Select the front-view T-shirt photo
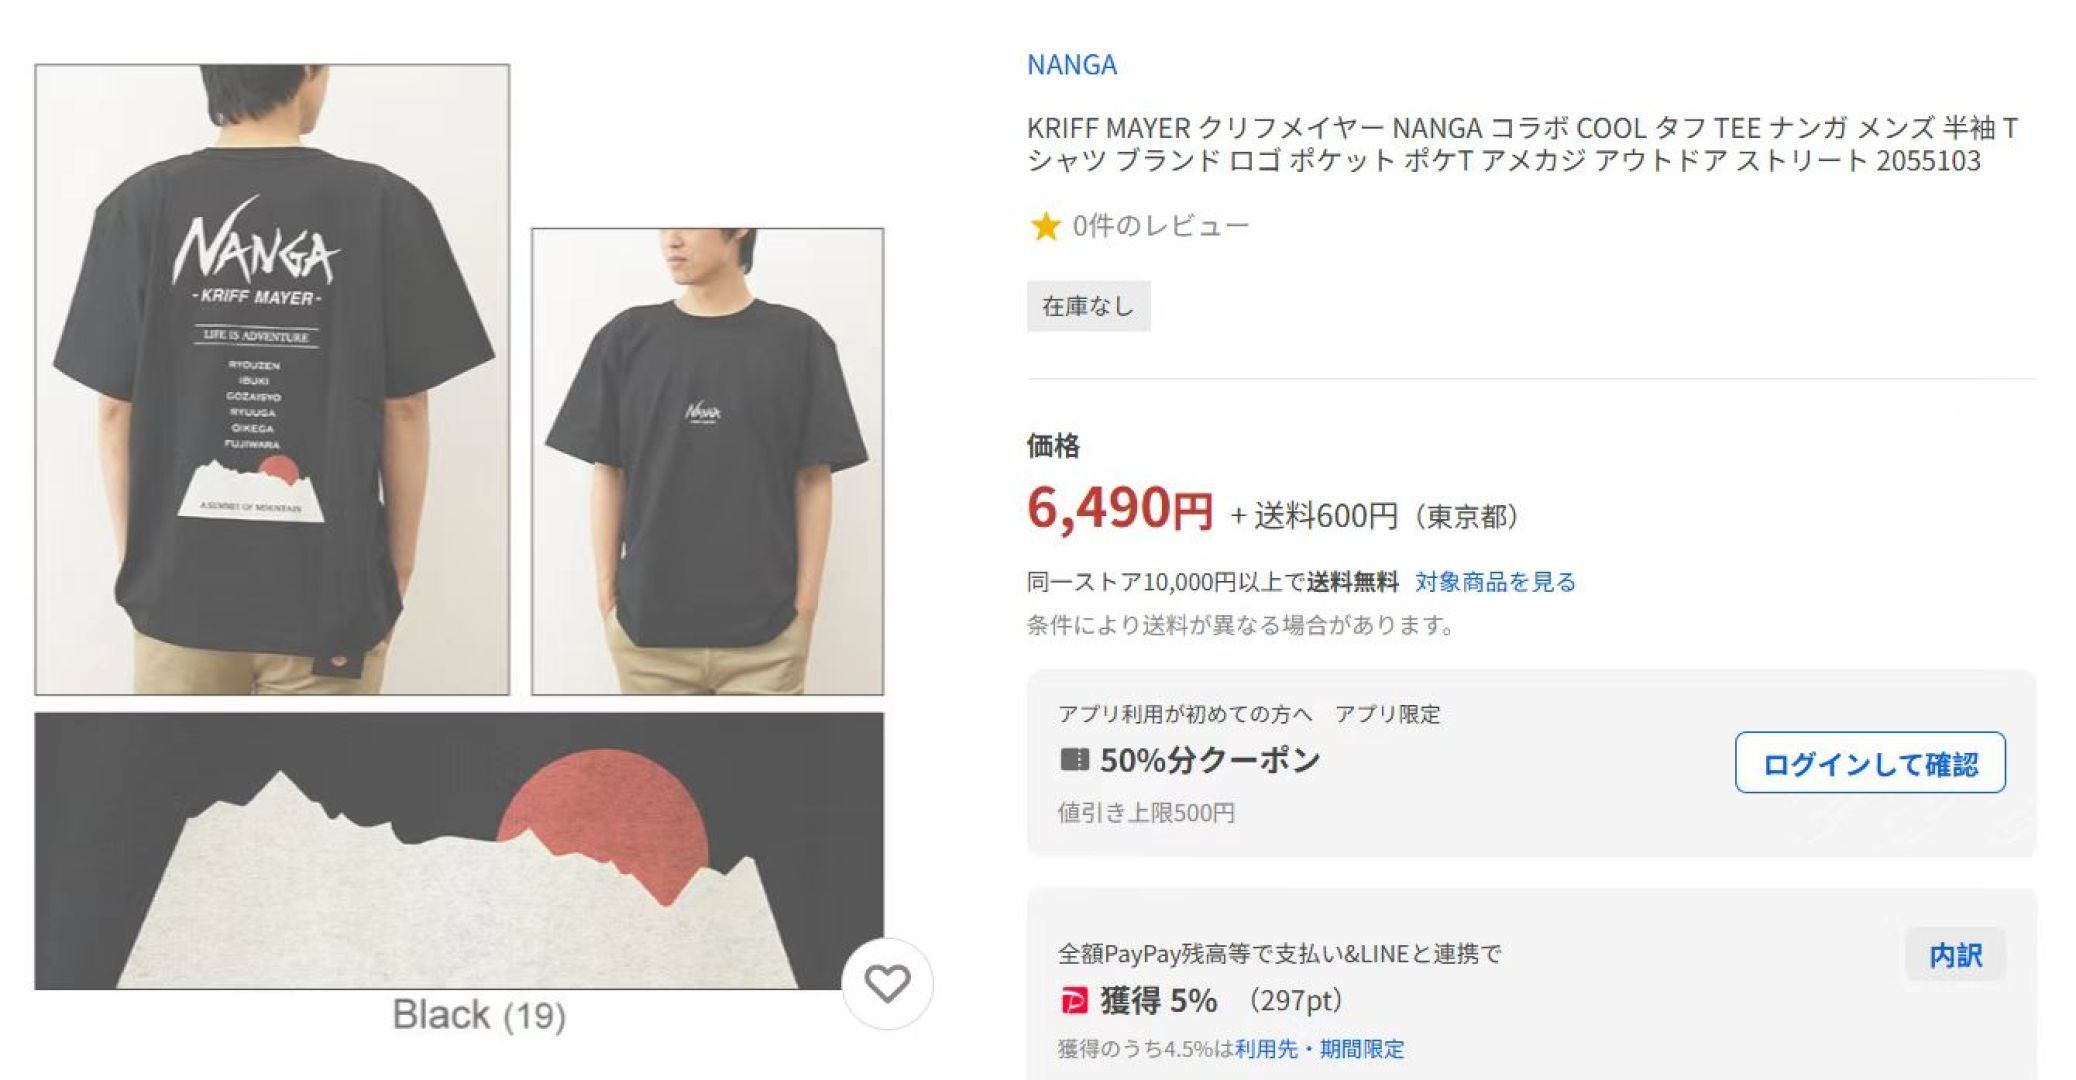The height and width of the screenshot is (1080, 2076). [x=707, y=461]
